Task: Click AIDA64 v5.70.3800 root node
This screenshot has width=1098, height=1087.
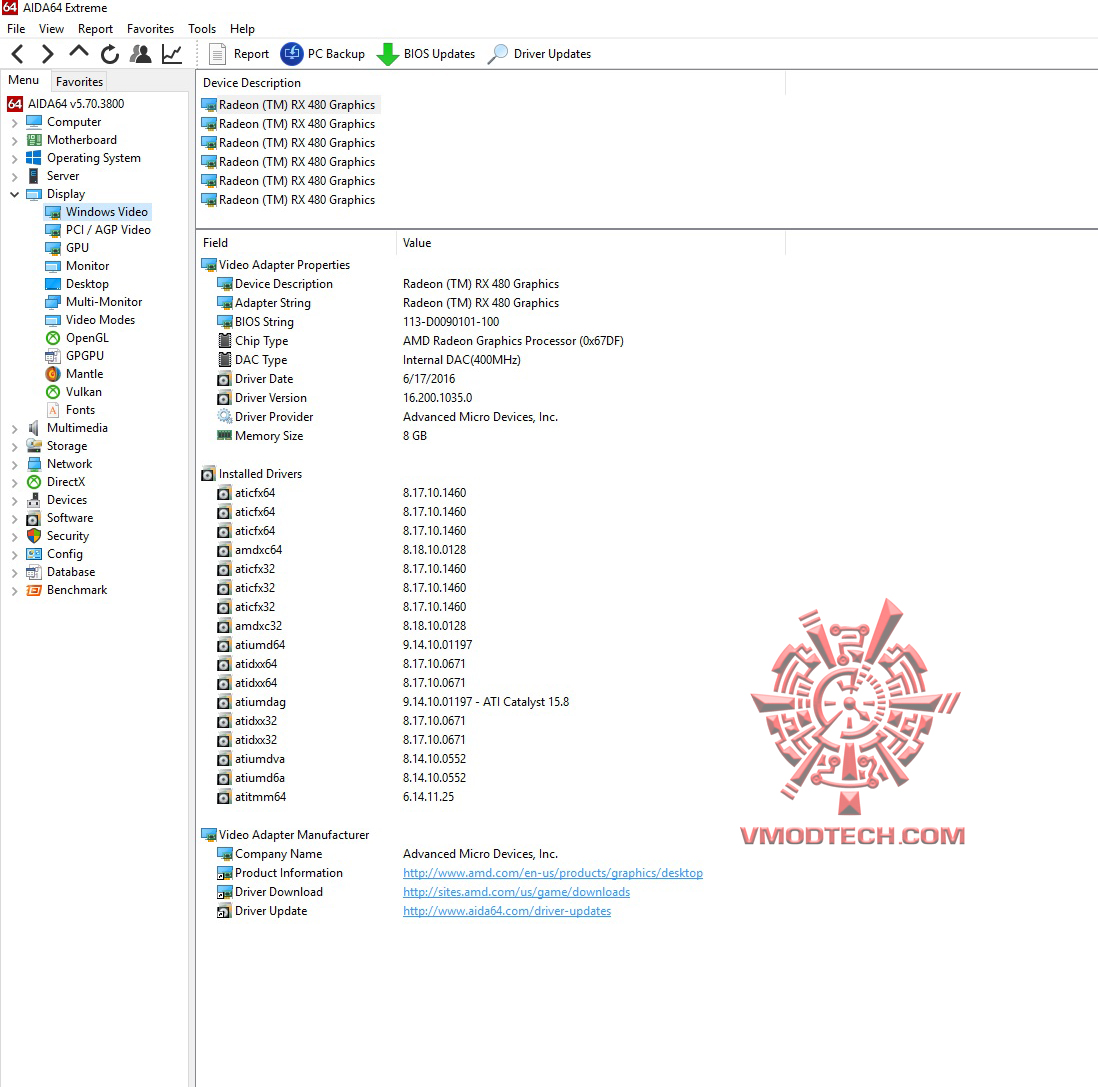Action: pyautogui.click(x=76, y=104)
